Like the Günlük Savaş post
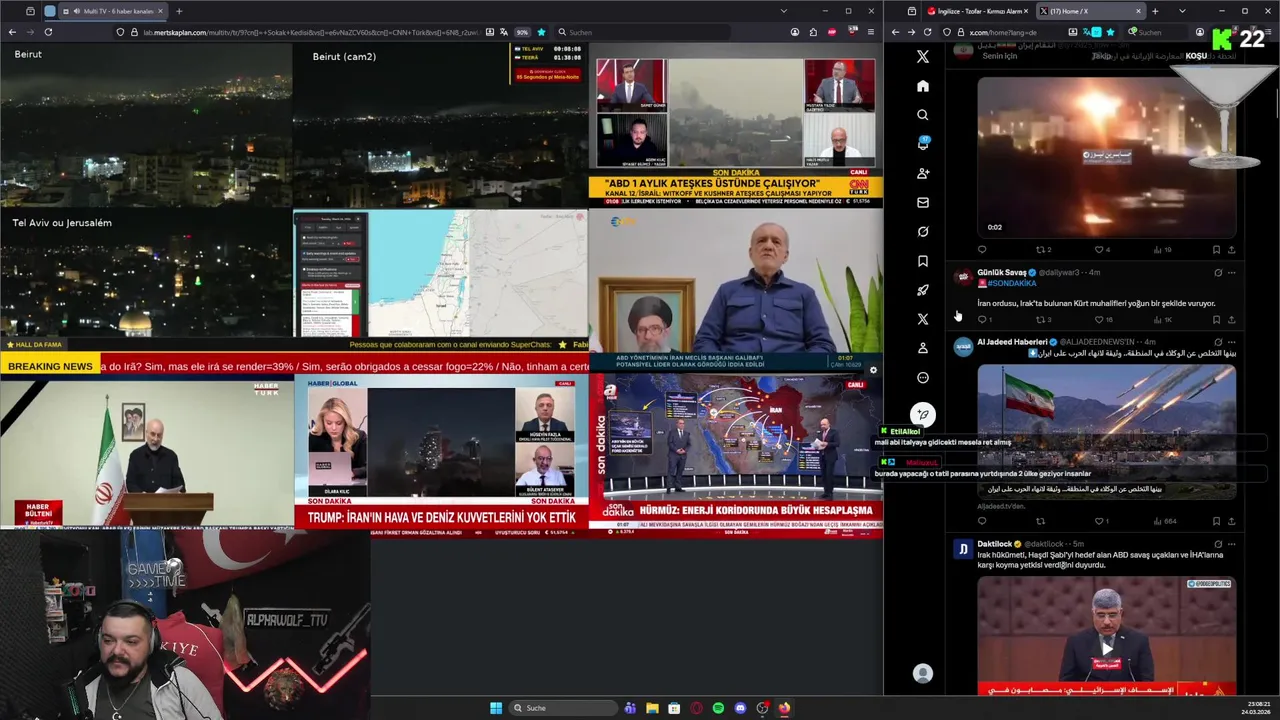The width and height of the screenshot is (1280, 720). [1099, 320]
